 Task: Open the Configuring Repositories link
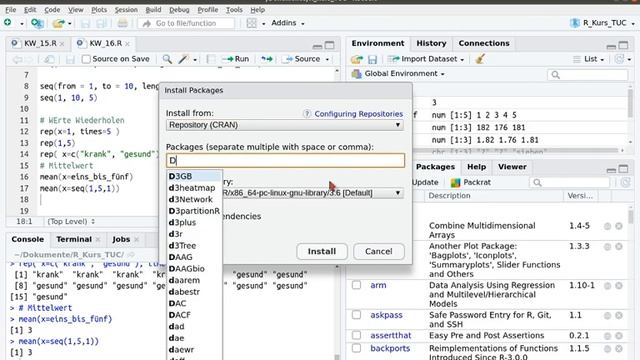click(x=358, y=114)
